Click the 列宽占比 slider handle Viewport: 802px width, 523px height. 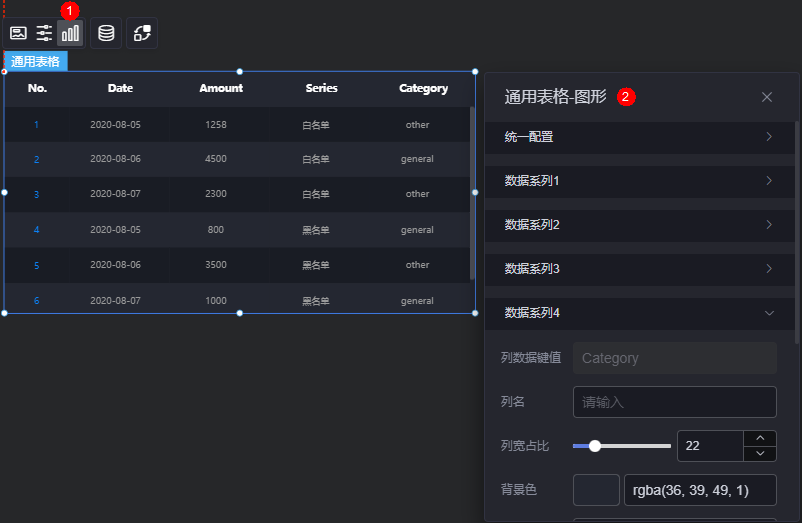tap(594, 446)
